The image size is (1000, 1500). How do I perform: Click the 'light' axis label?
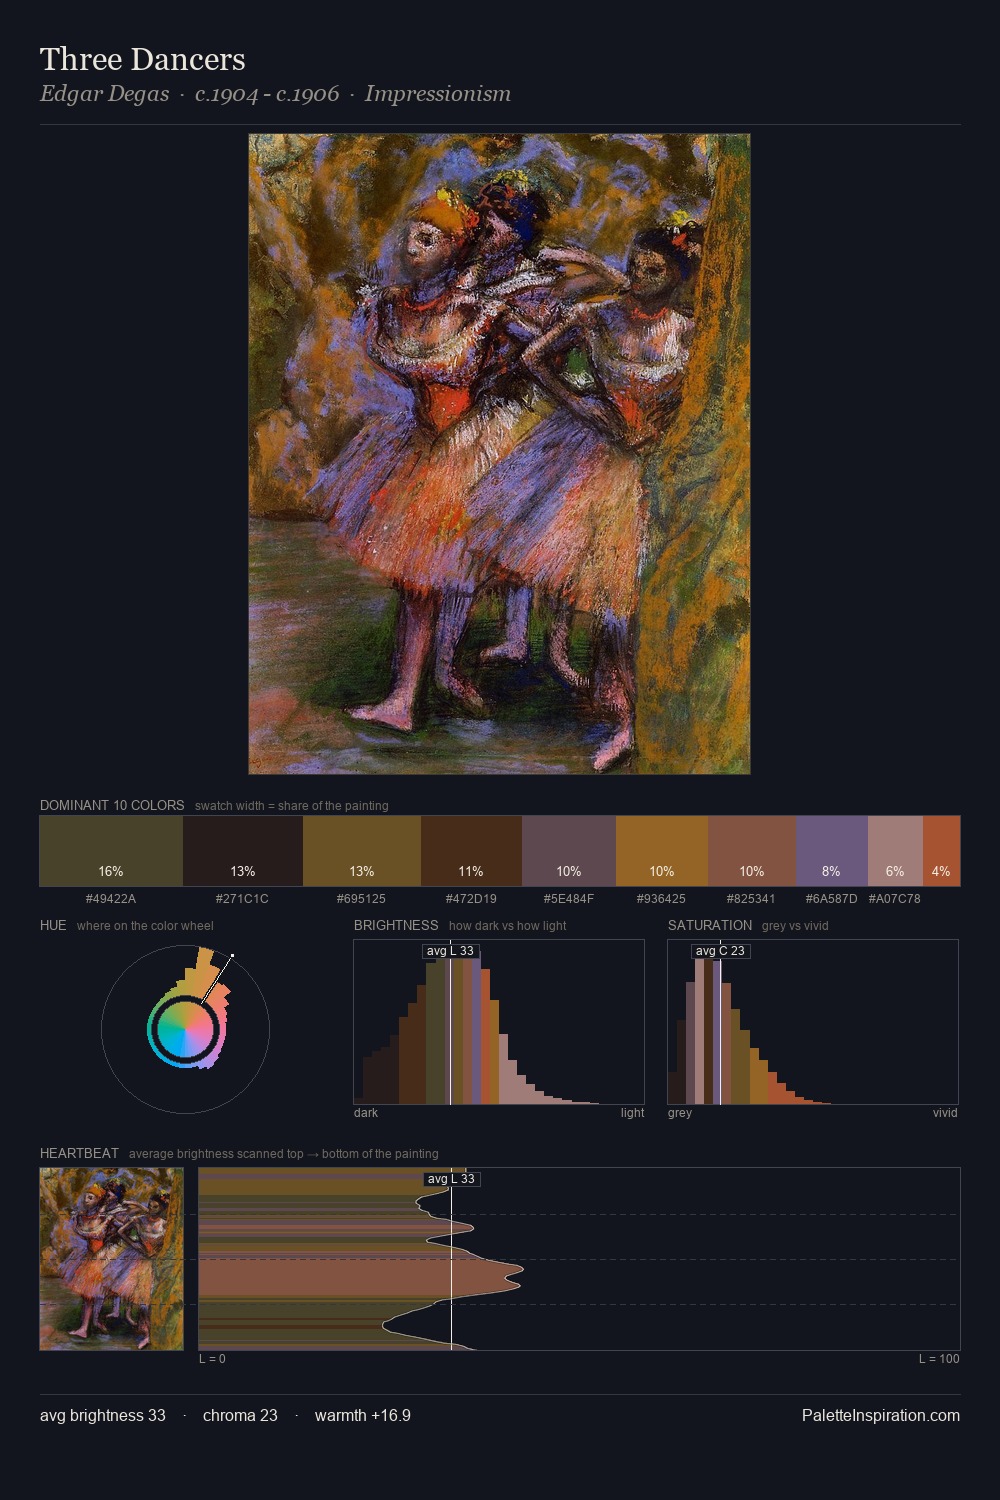click(633, 1113)
